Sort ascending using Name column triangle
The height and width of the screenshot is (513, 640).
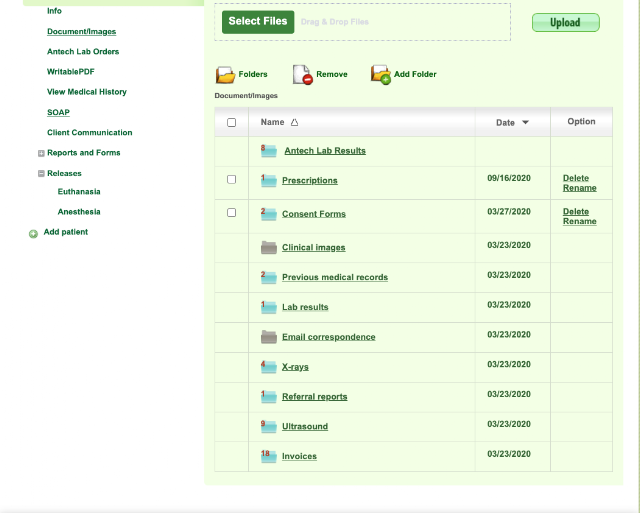(294, 122)
